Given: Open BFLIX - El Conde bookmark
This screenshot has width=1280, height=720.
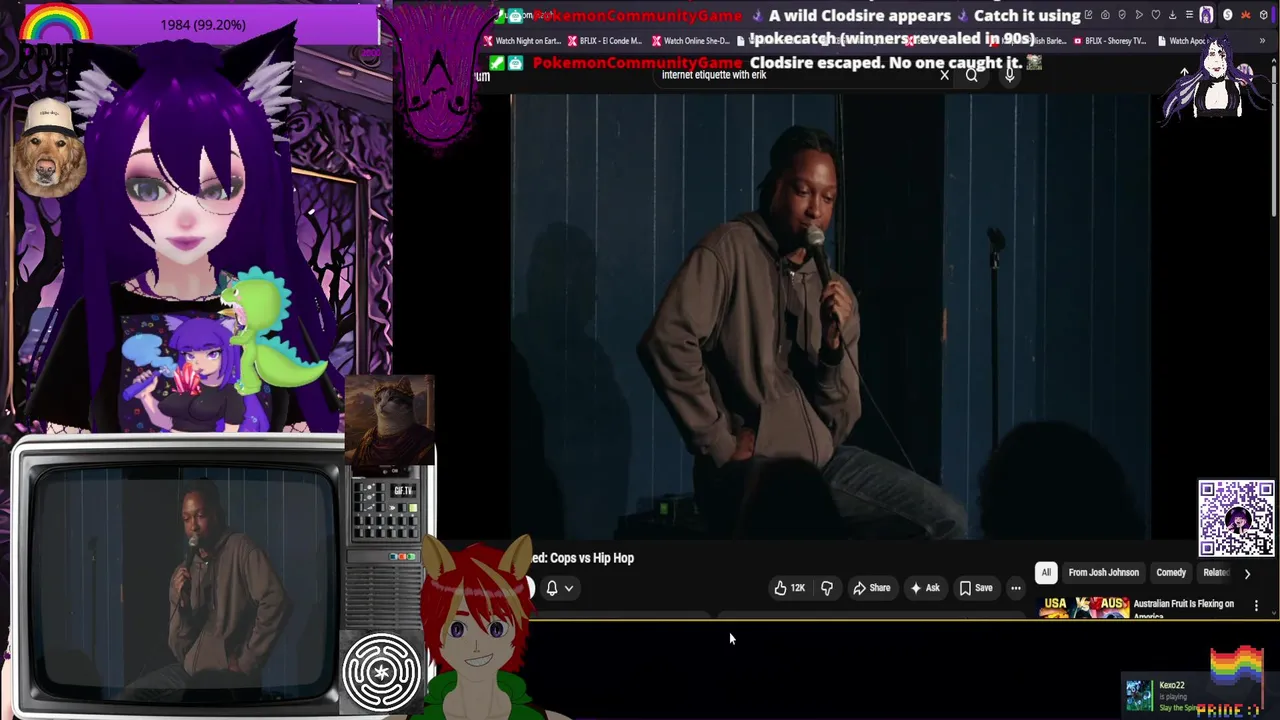Looking at the screenshot, I should [606, 41].
